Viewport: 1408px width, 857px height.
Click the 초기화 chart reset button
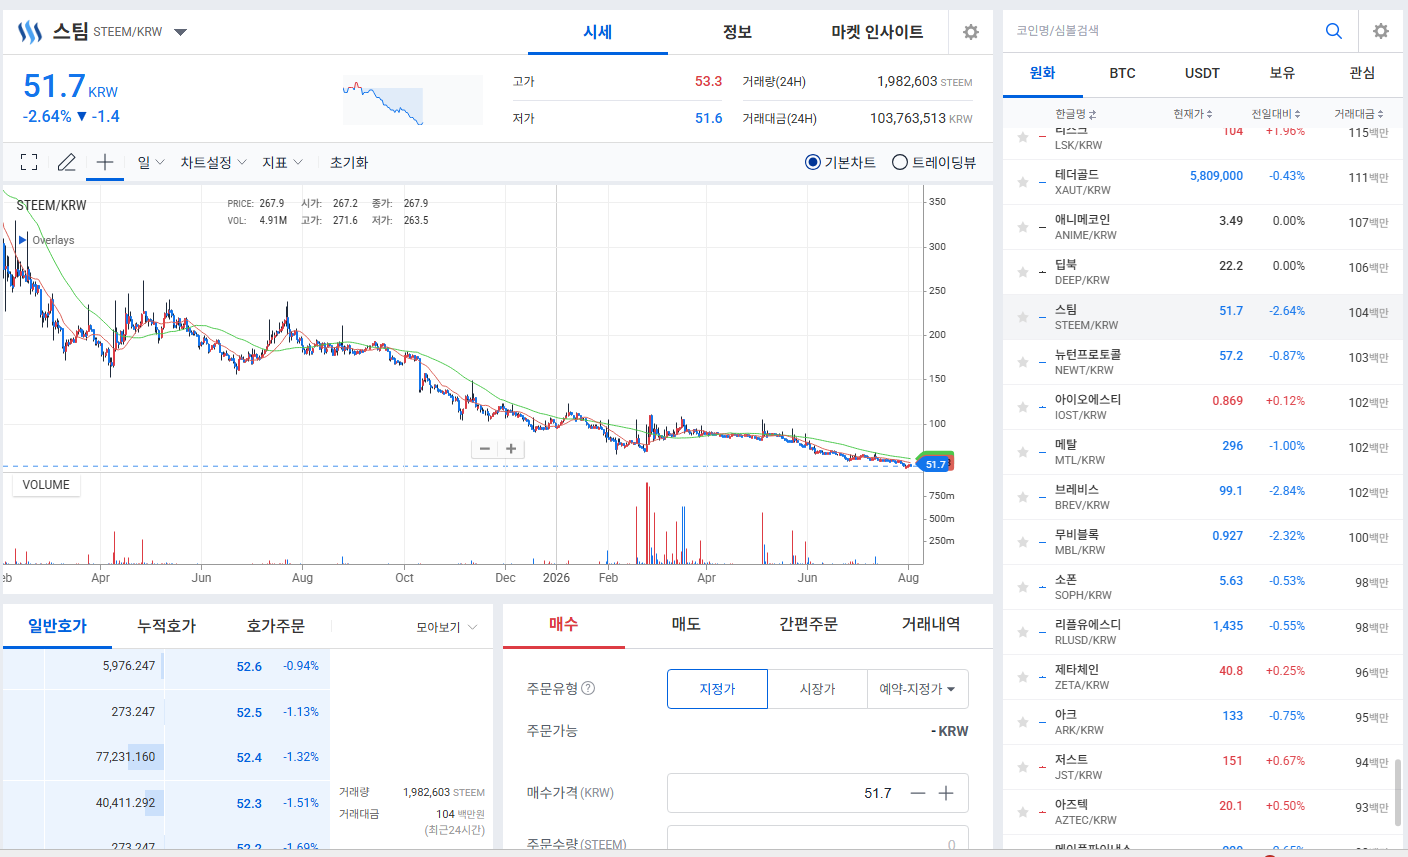tap(349, 162)
